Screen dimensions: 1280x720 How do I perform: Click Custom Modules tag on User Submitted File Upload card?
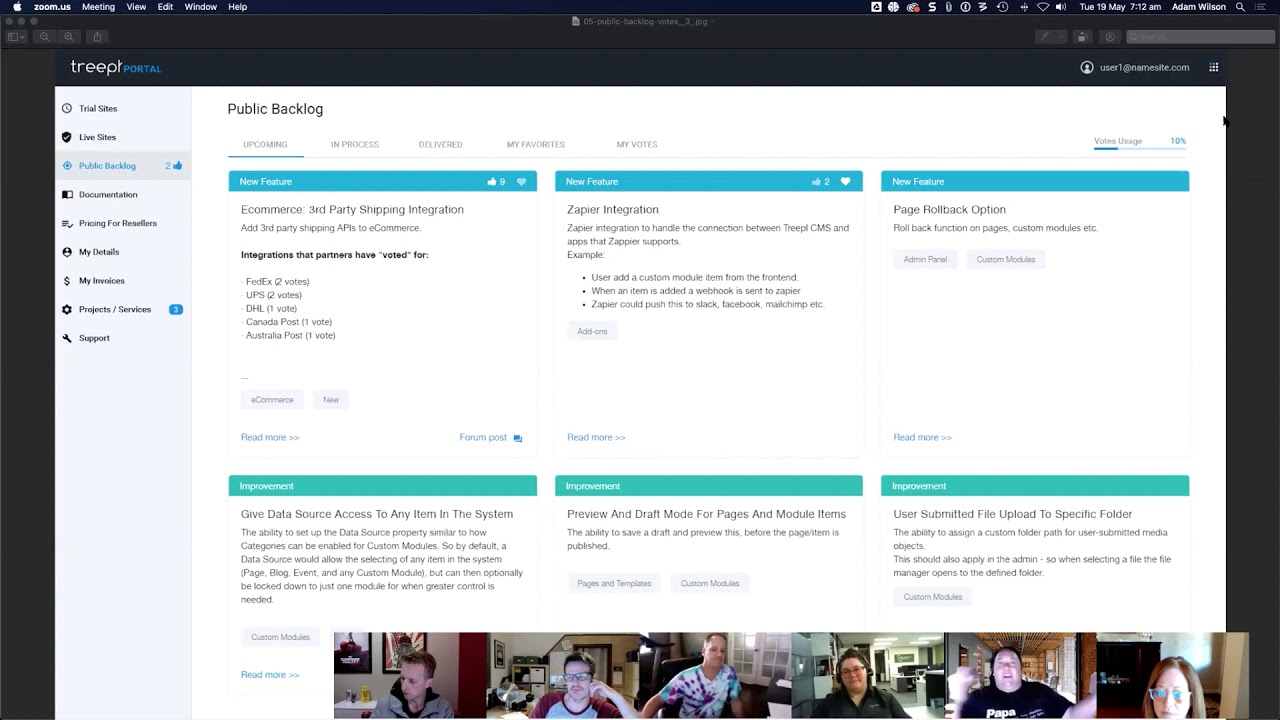click(933, 597)
